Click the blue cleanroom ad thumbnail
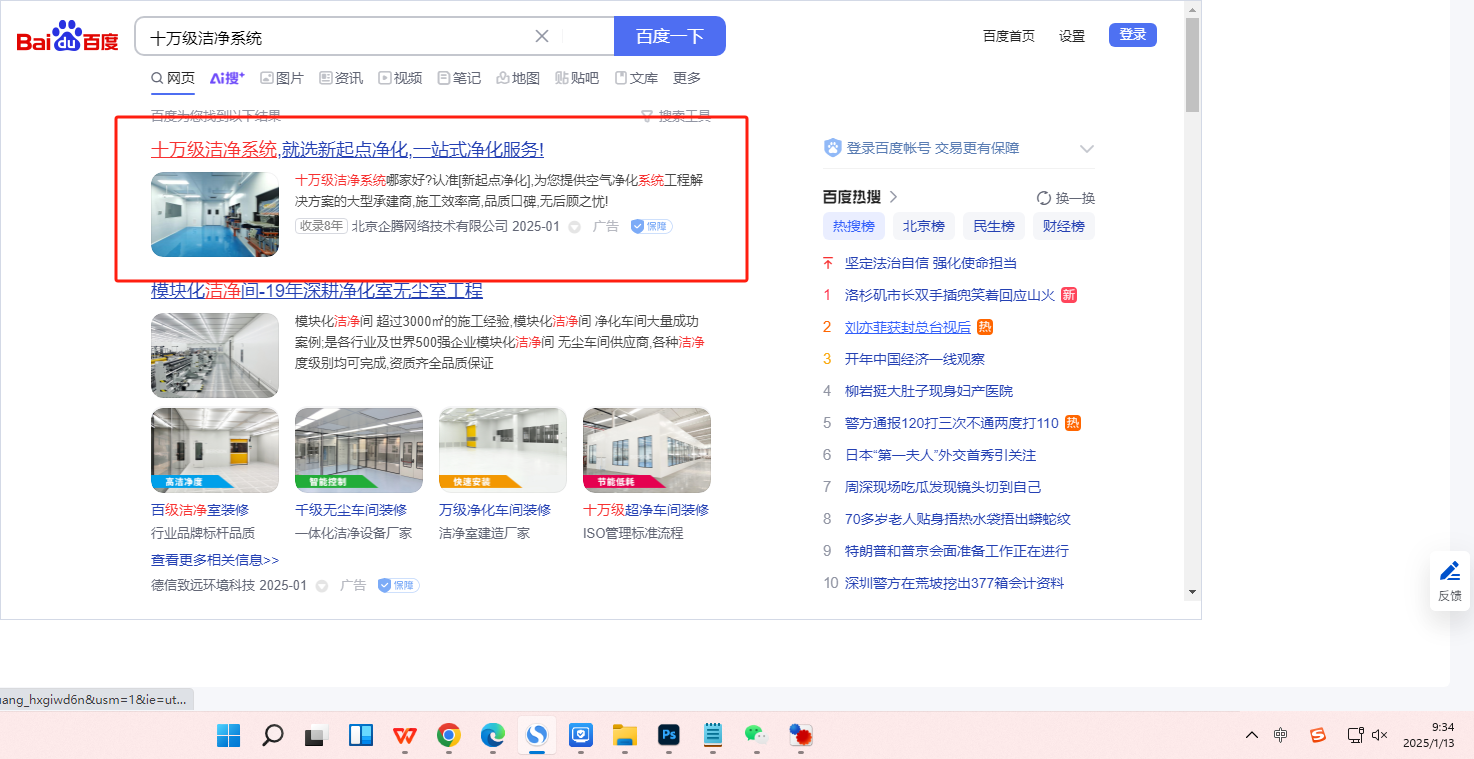The image size is (1474, 759). click(215, 215)
